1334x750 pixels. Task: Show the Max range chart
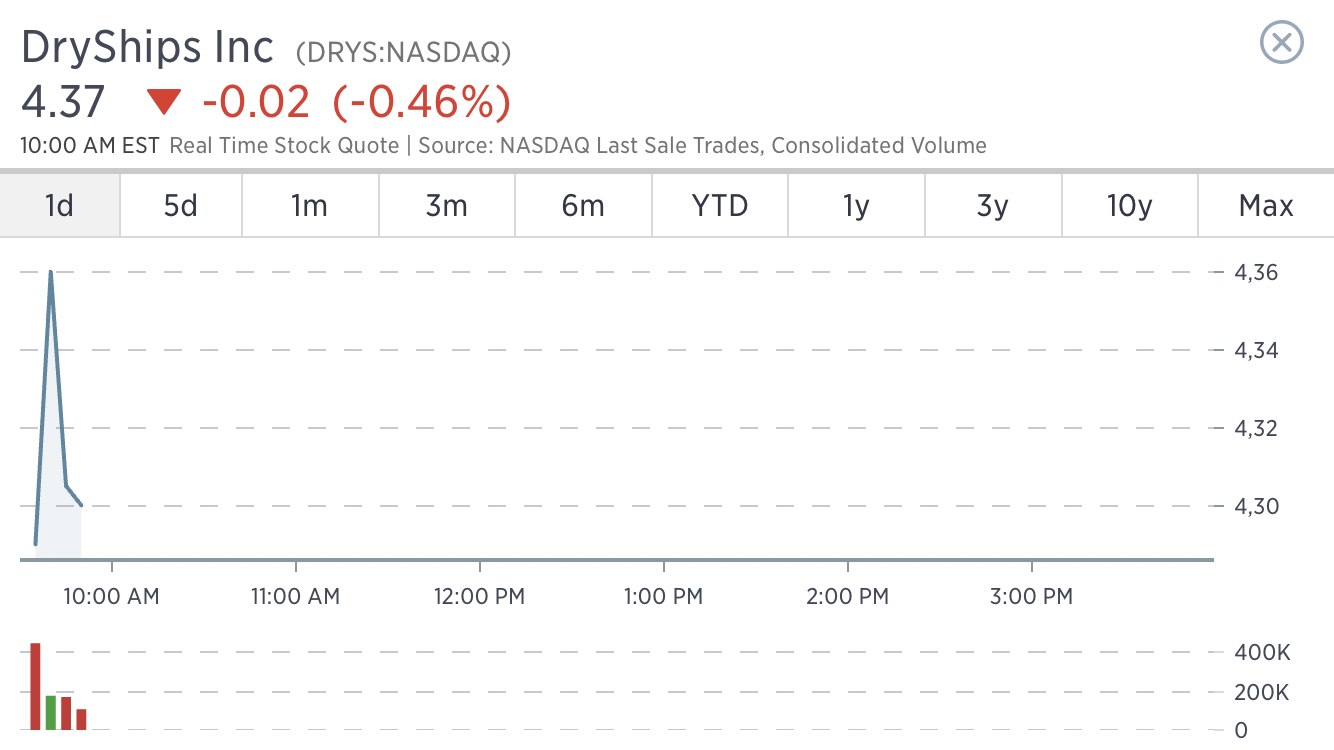1266,206
